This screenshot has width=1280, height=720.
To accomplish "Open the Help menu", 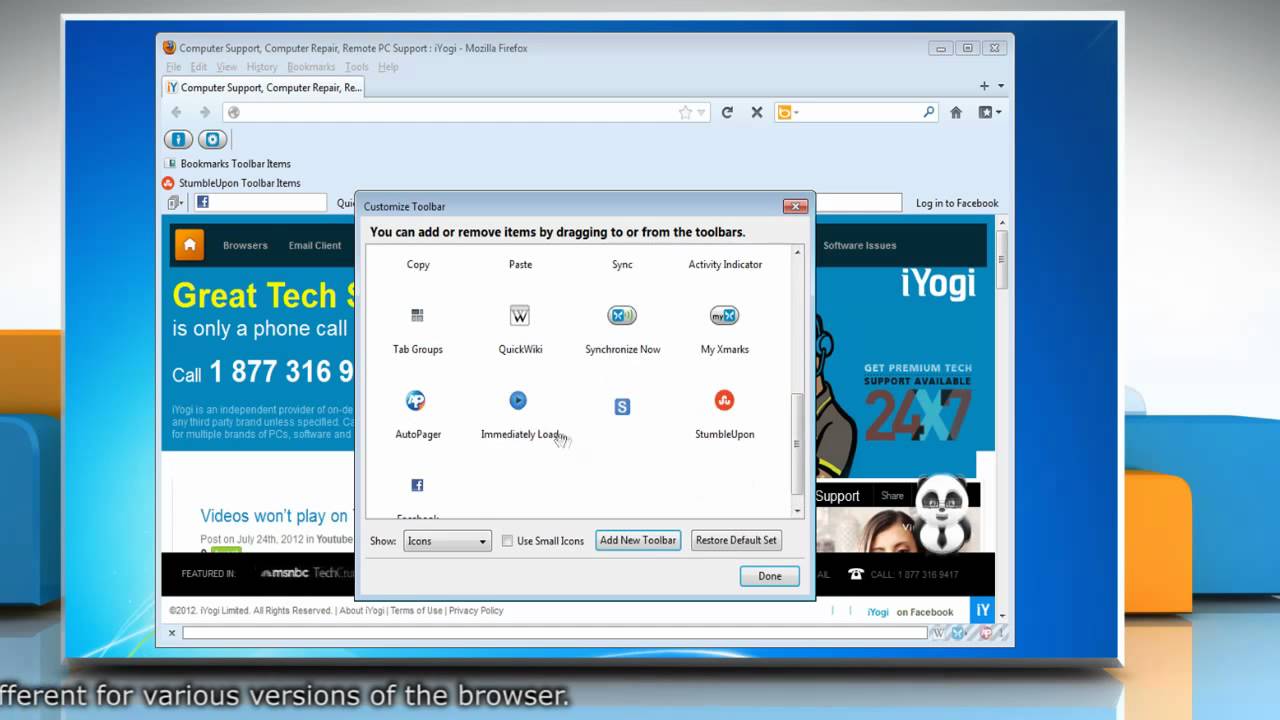I will [x=388, y=67].
